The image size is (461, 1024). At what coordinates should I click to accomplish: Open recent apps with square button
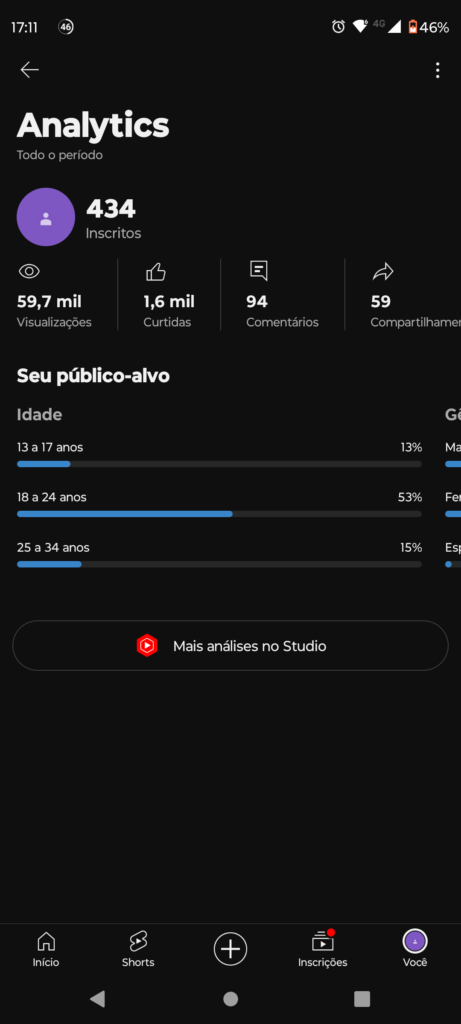tap(362, 999)
